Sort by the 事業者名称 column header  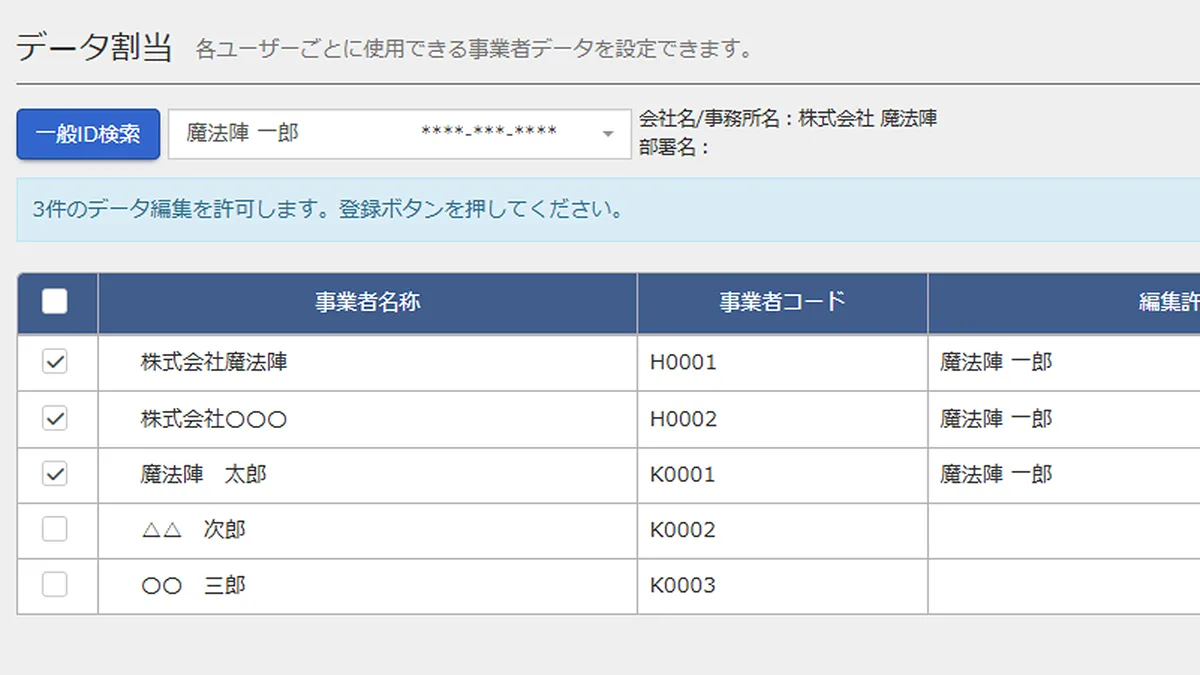[367, 303]
